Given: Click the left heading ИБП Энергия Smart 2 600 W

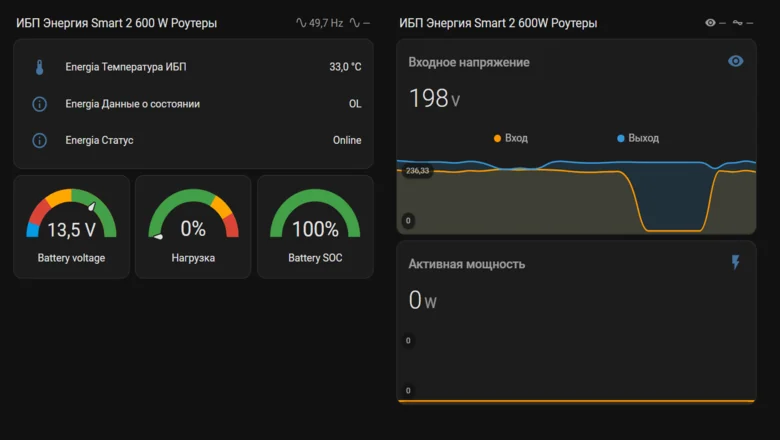Looking at the screenshot, I should click(116, 23).
